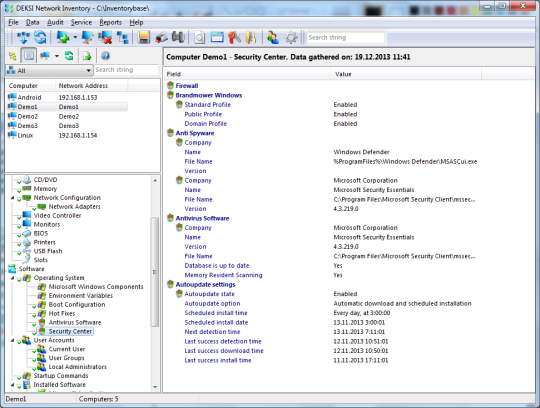Click the tree scrollbar down arrow
540x408 pixels.
point(155,387)
